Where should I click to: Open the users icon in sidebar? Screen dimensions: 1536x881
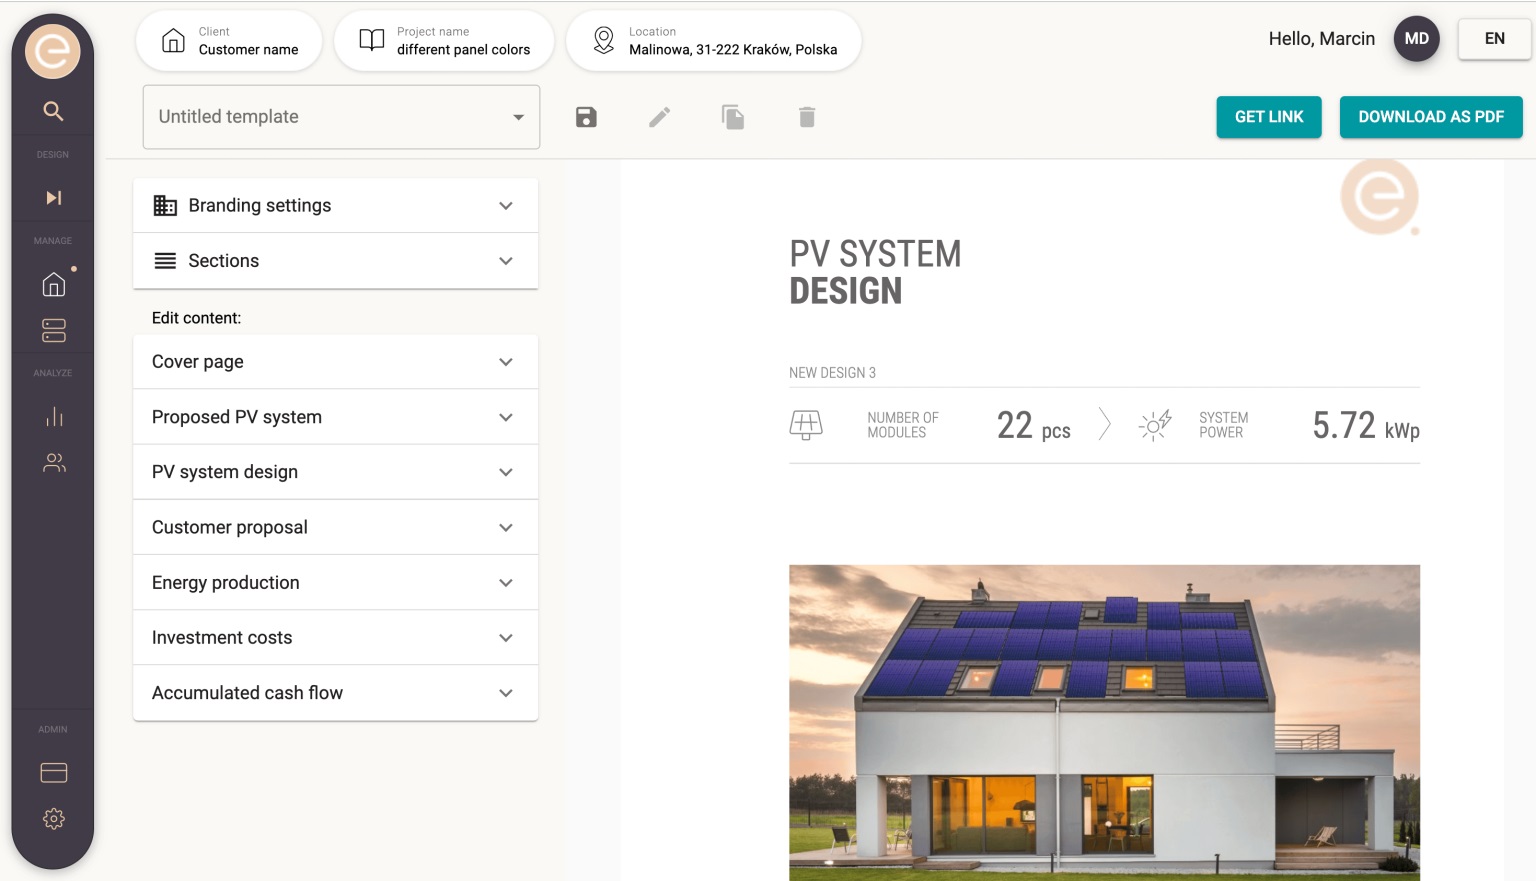point(54,462)
